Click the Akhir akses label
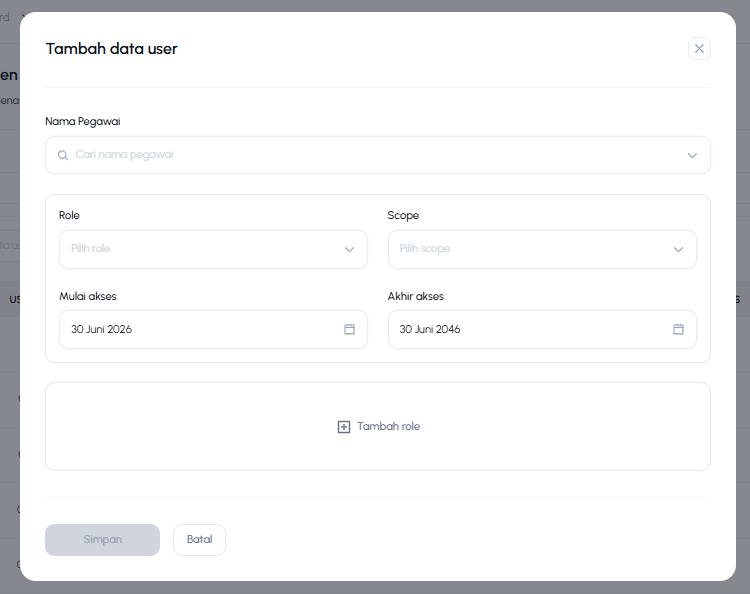 coord(415,296)
